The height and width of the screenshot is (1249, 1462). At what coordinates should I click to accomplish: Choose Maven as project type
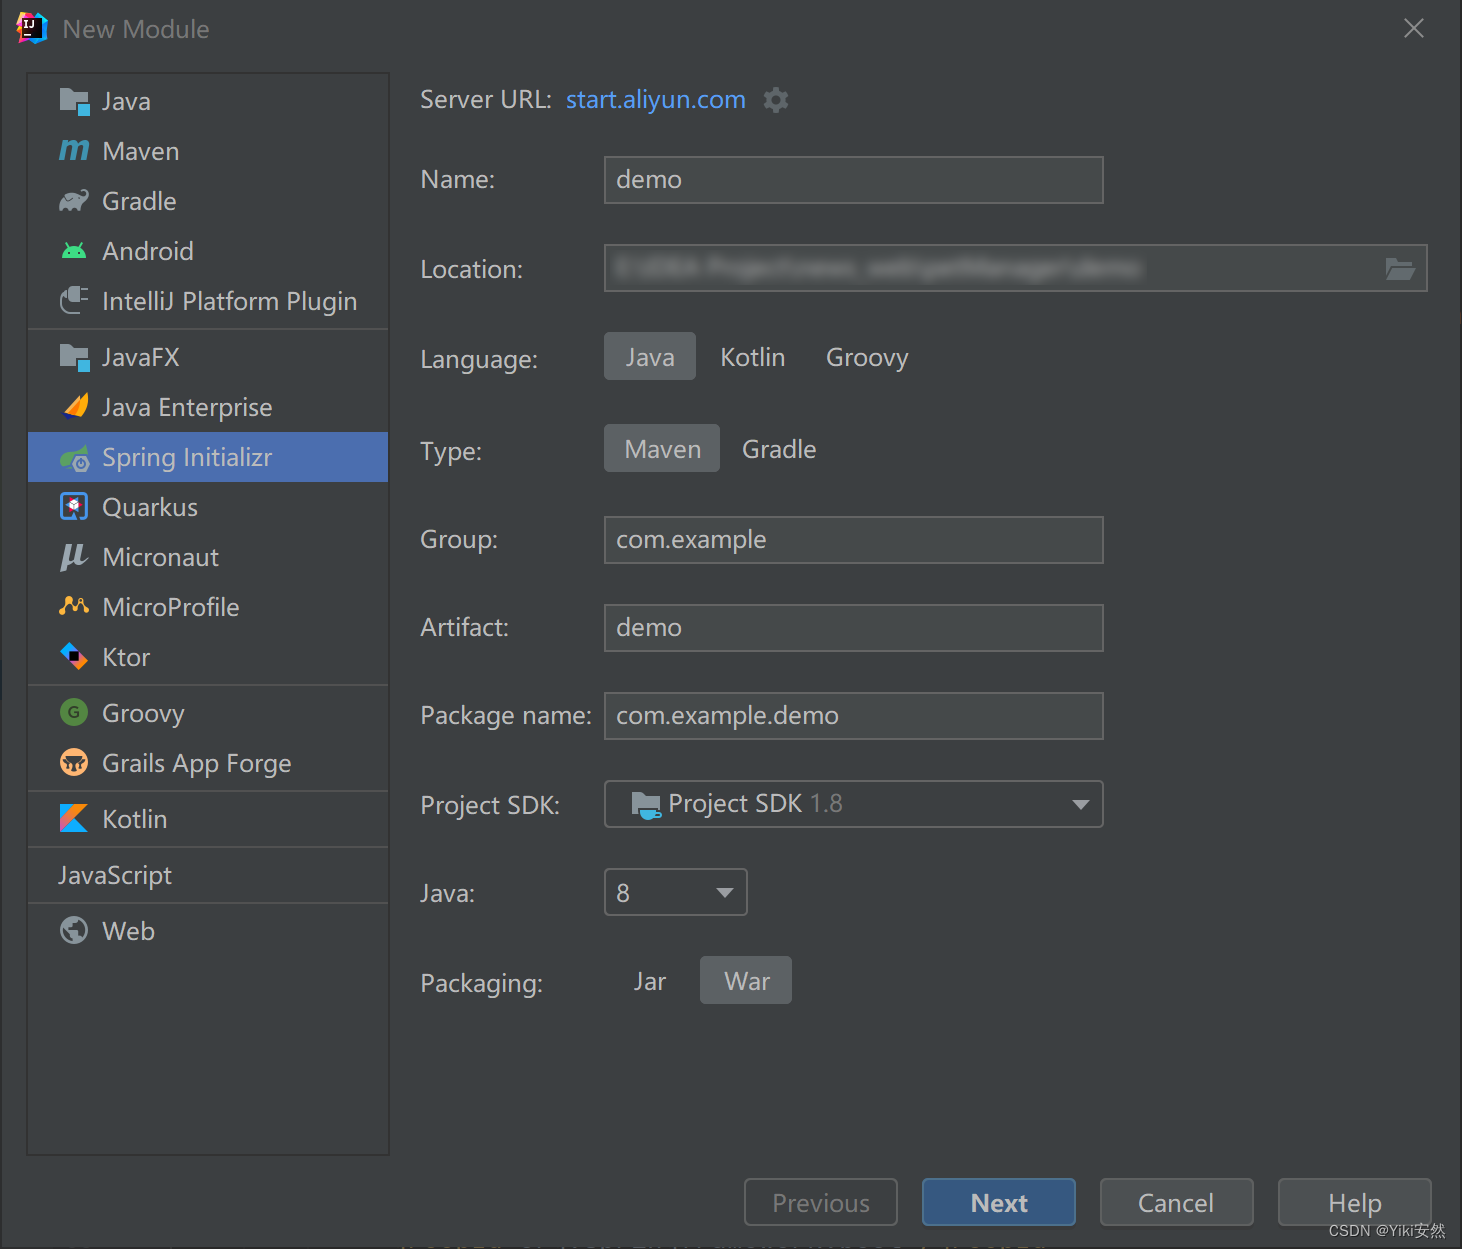[x=662, y=449]
